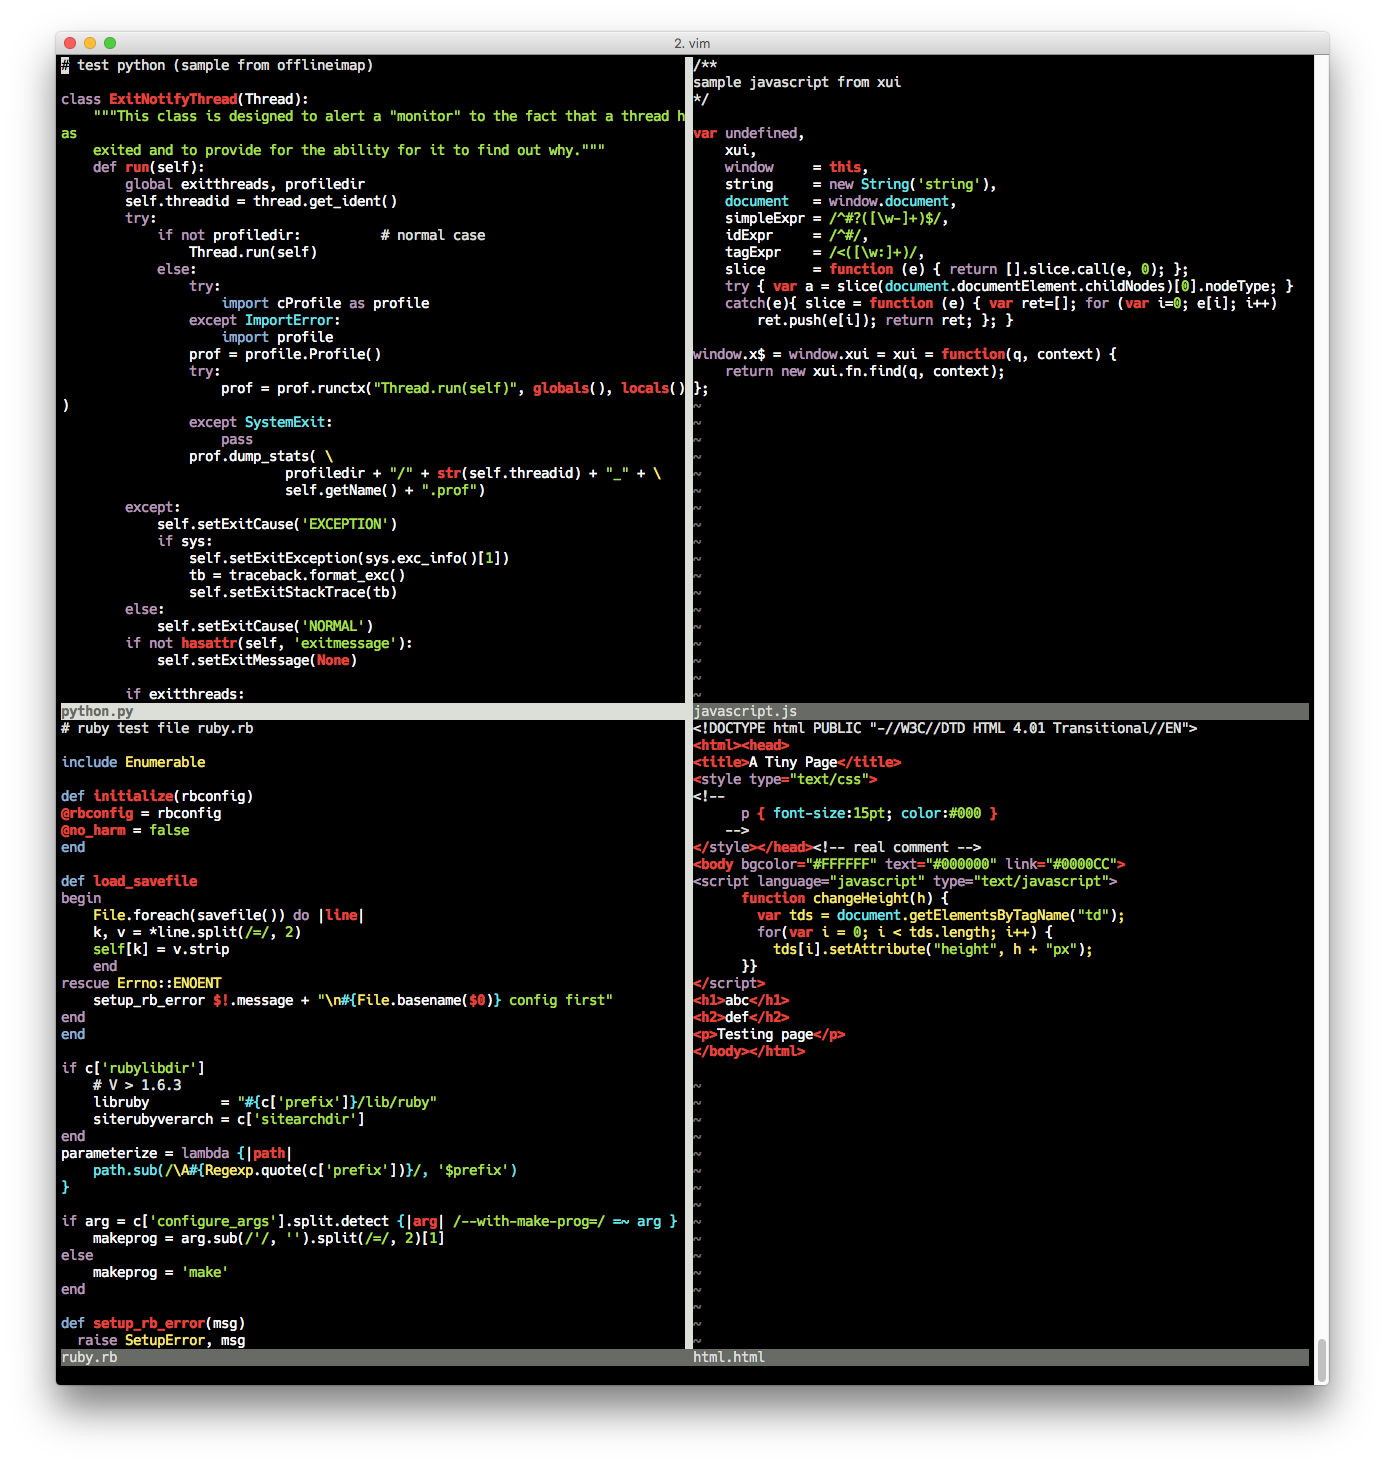Click 'self.setExitMessage(None)' line
This screenshot has width=1385, height=1465.
coord(257,660)
